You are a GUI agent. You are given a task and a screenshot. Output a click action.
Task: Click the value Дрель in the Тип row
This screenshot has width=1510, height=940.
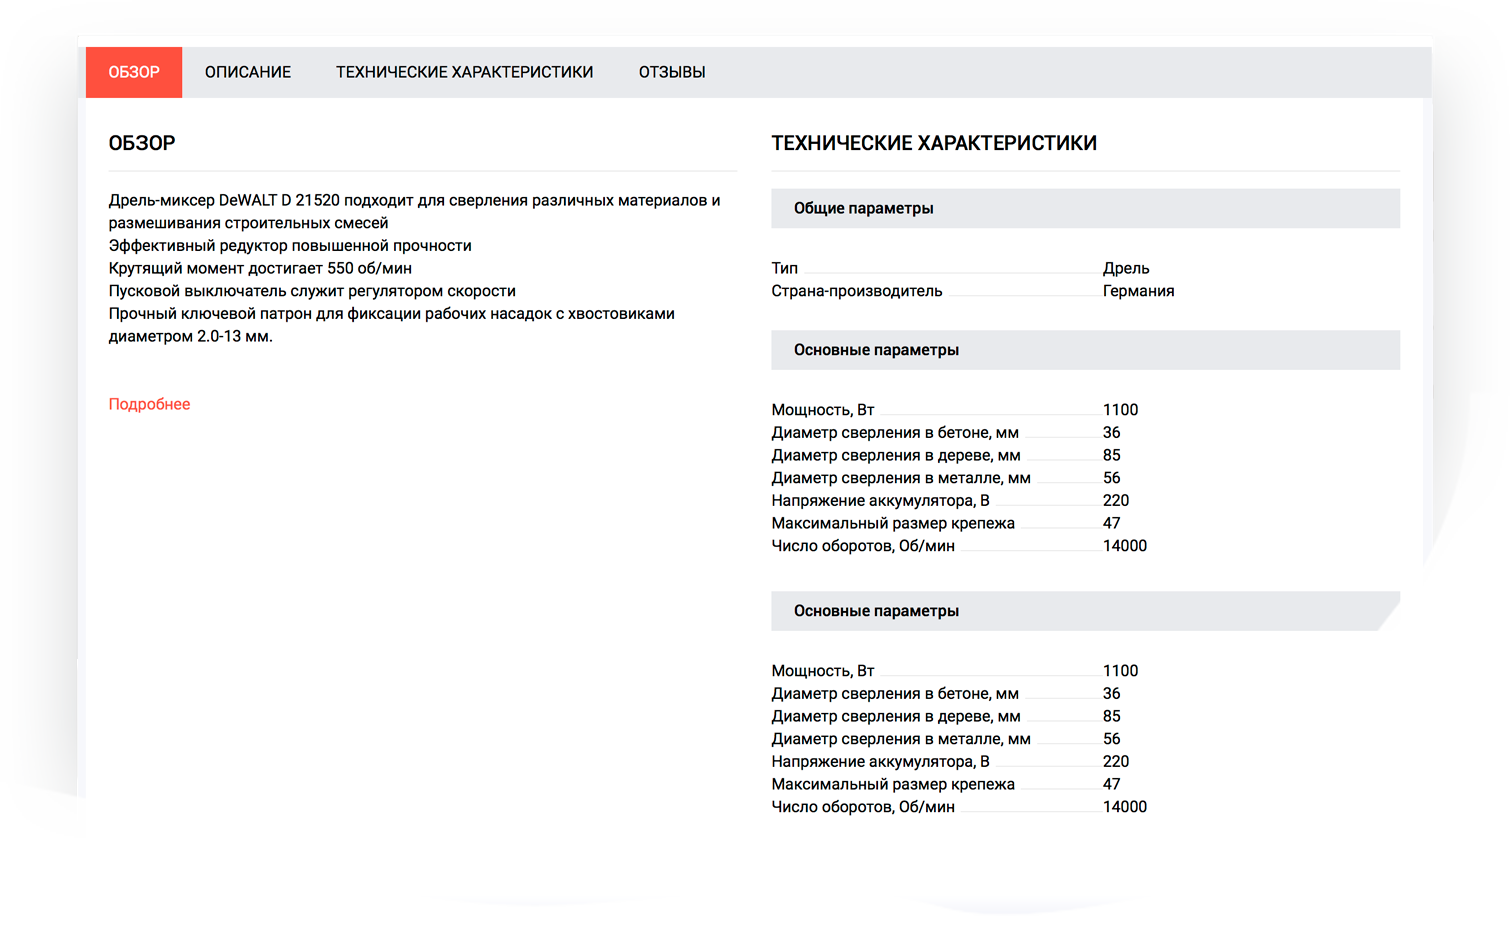(x=1126, y=268)
